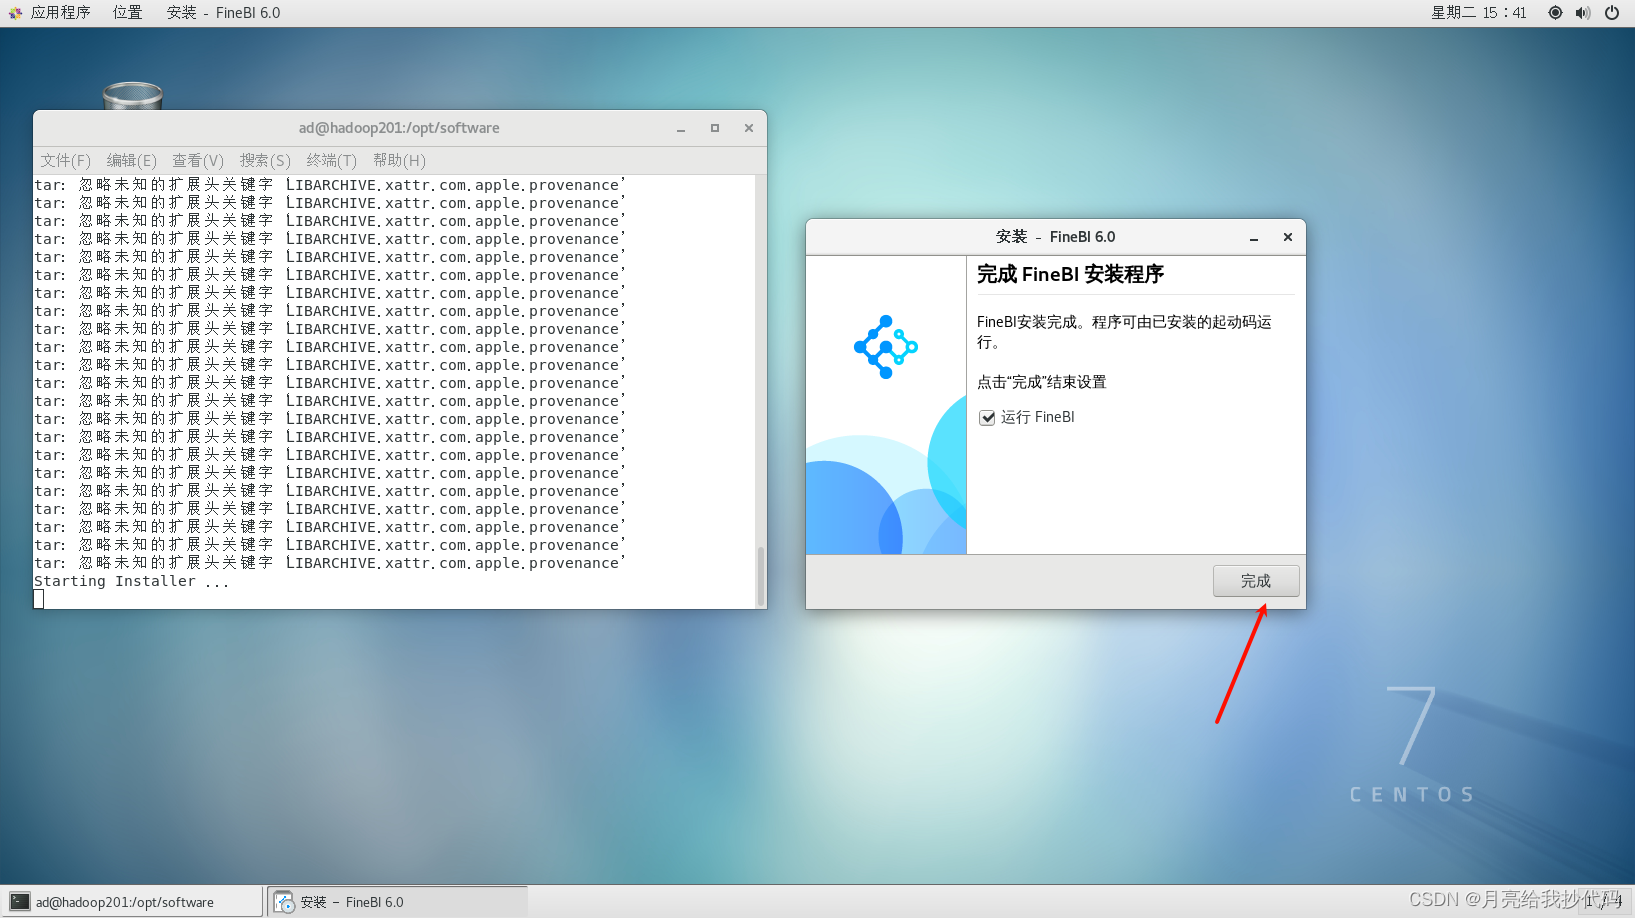Click the volume speaker icon in top bar
Screen dimensions: 1635x918
pyautogui.click(x=1583, y=13)
